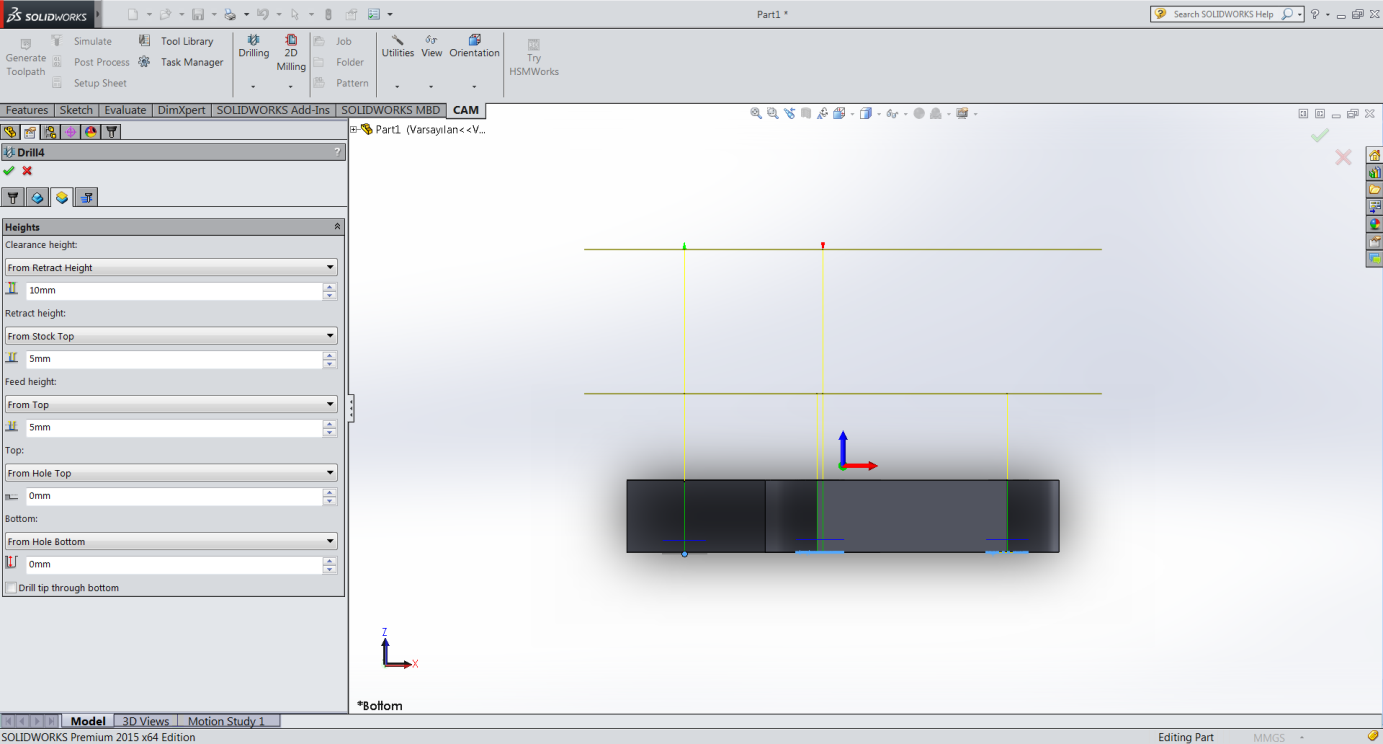
Task: Expand the 2D Milling dropdown arrow
Action: point(291,87)
